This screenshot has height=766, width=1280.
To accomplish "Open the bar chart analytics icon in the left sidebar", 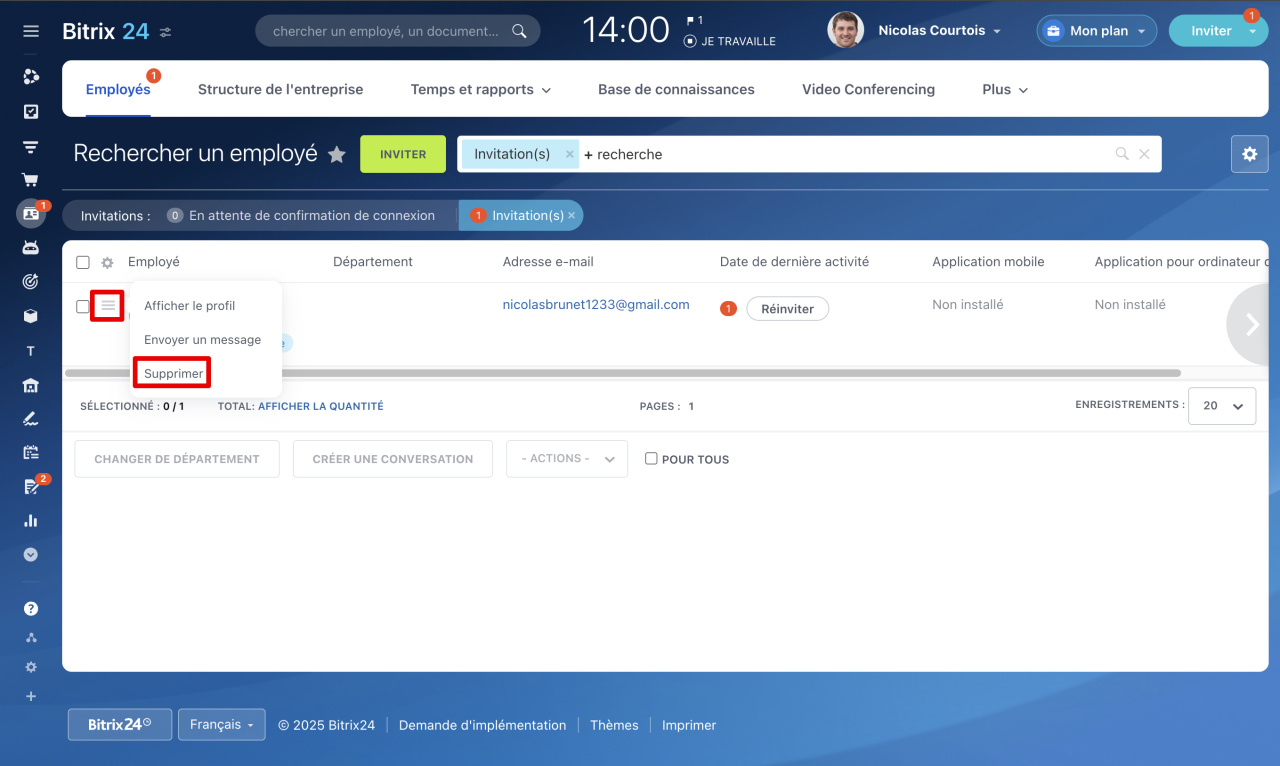I will click(x=31, y=521).
